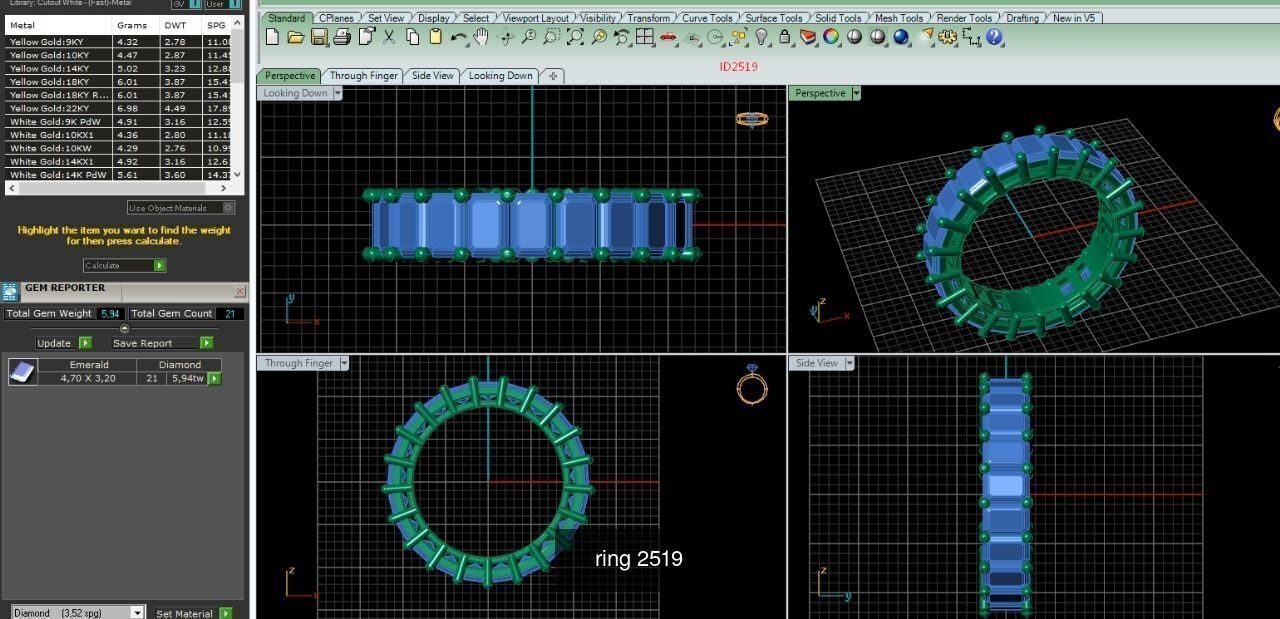This screenshot has width=1280, height=619.
Task: Open Help with the question mark icon
Action: (994, 37)
